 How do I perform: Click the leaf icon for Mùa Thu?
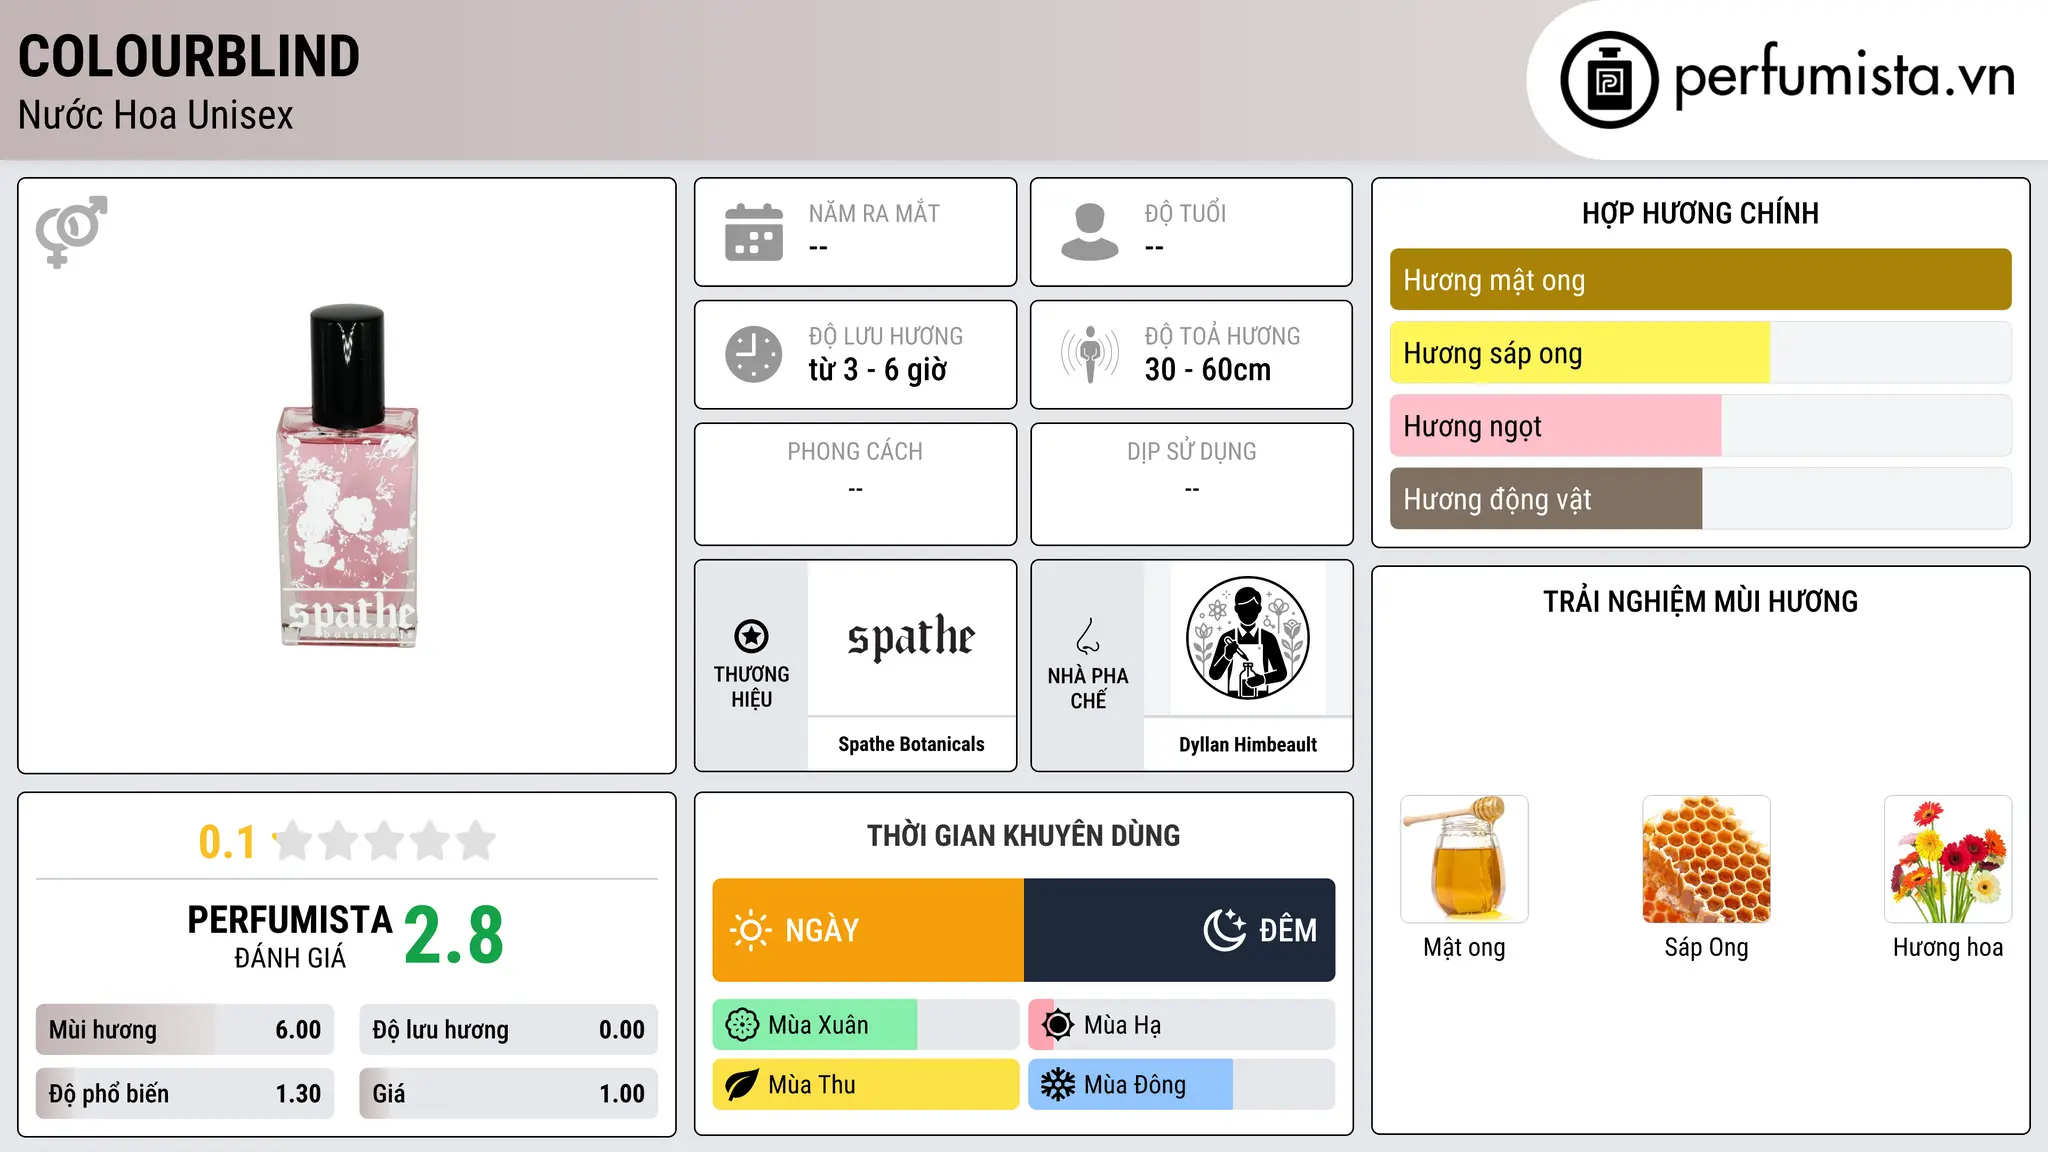742,1085
